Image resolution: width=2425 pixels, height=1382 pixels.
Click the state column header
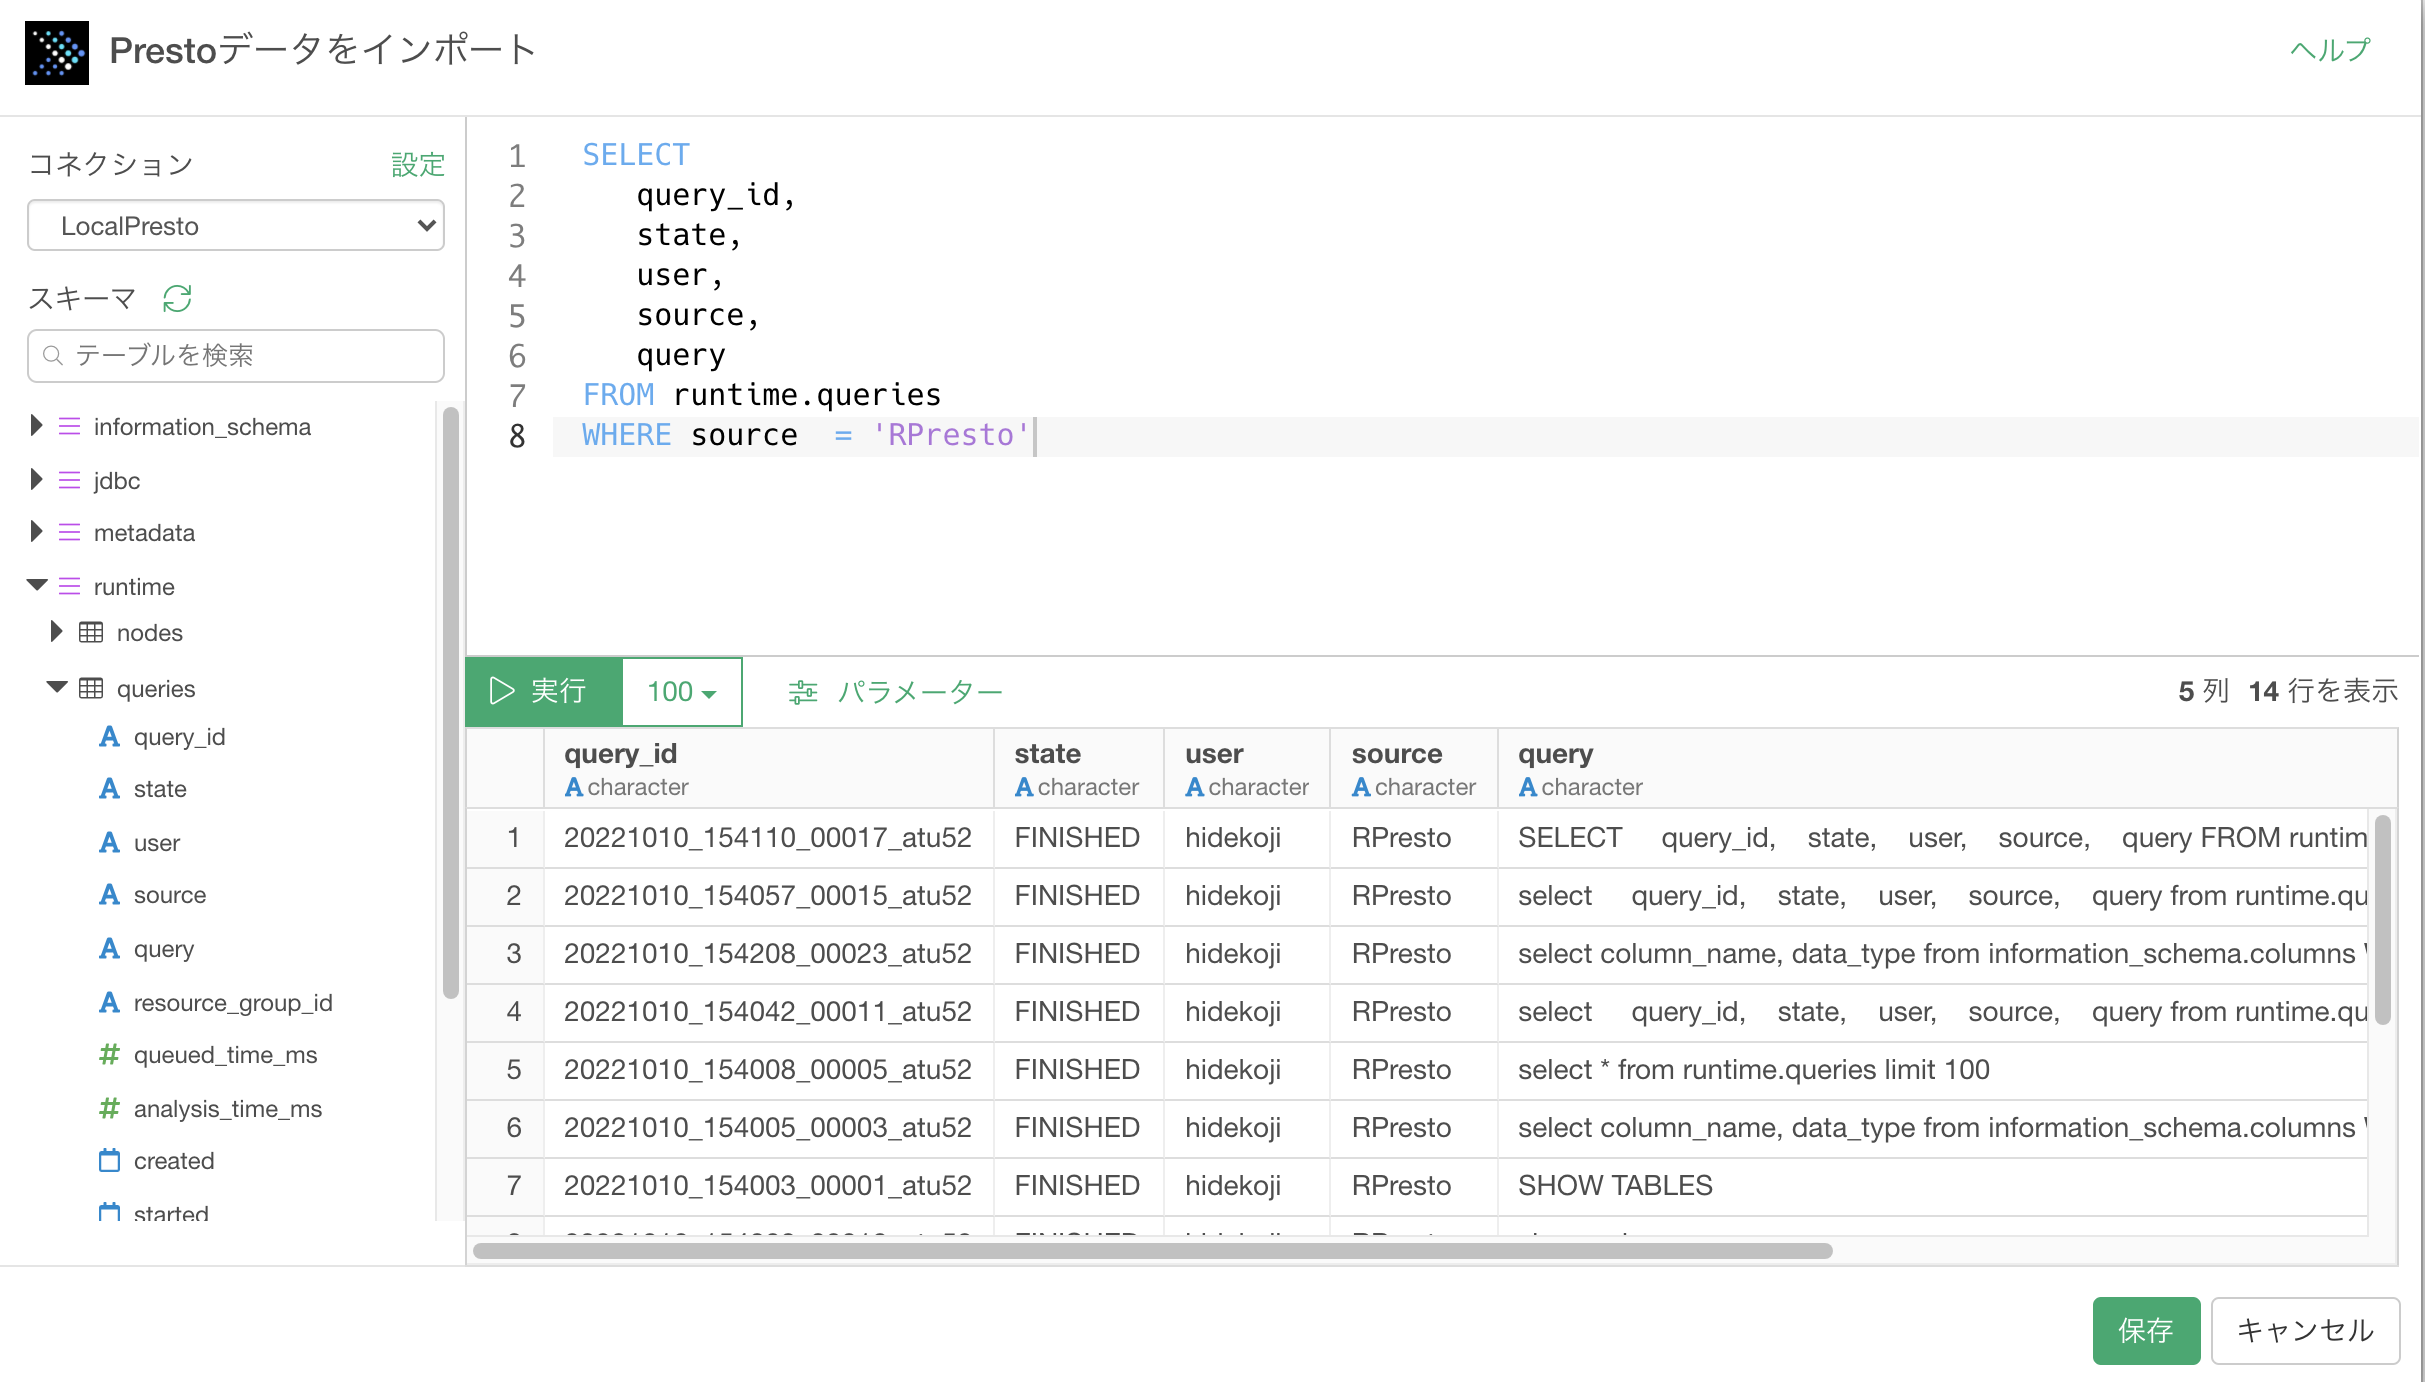(1079, 769)
